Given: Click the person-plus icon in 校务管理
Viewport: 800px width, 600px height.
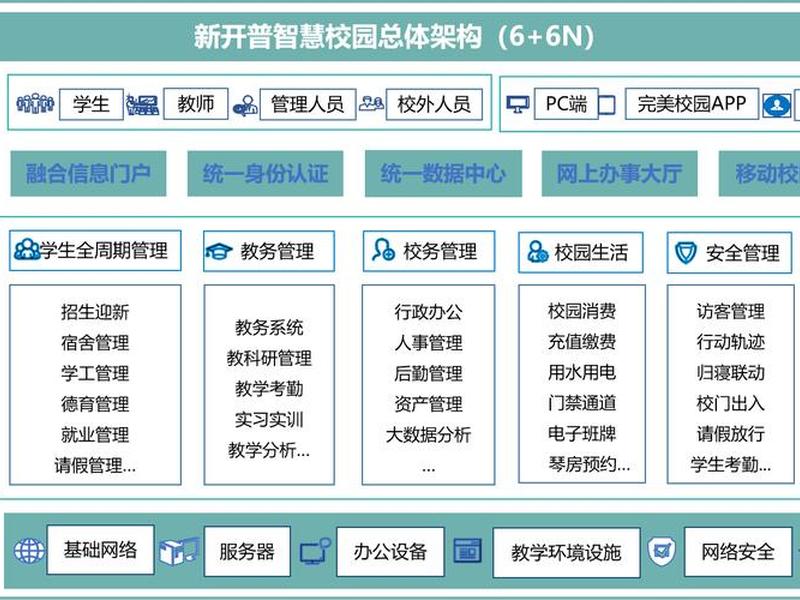Looking at the screenshot, I should pyautogui.click(x=384, y=250).
